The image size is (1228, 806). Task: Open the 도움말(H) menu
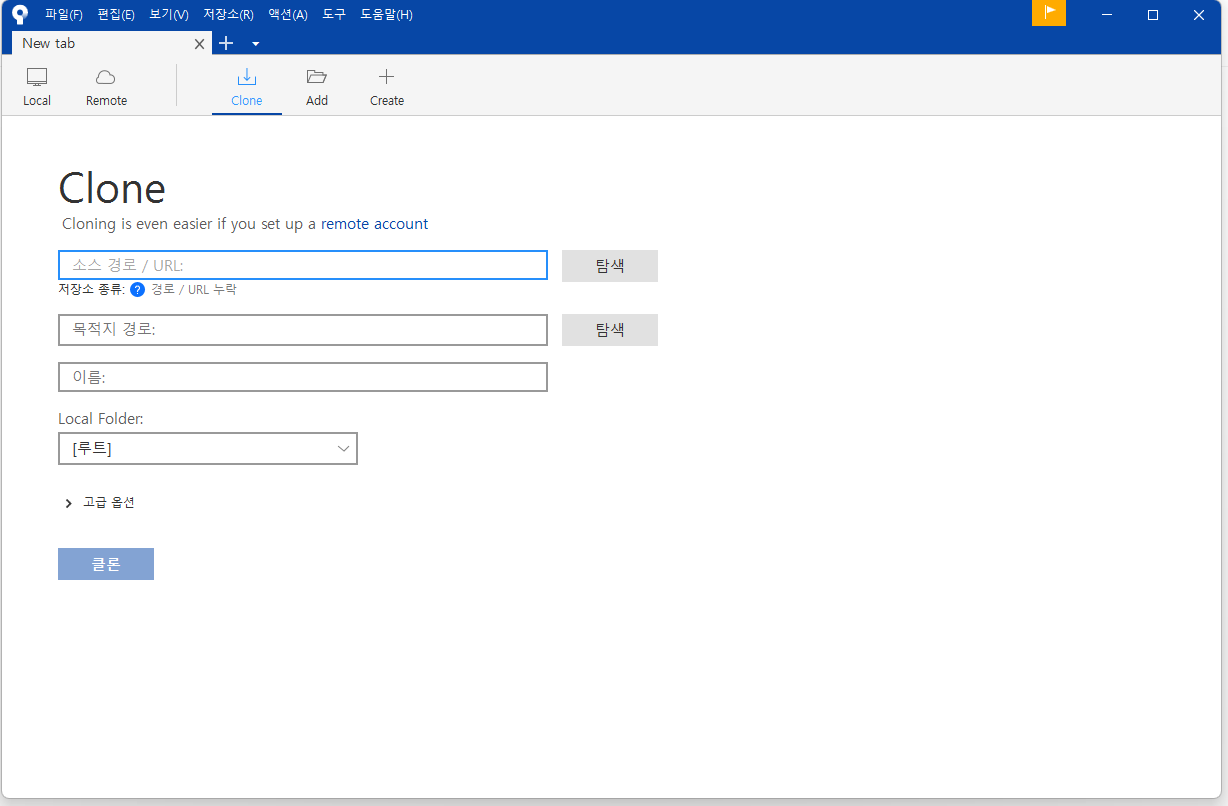coord(386,15)
